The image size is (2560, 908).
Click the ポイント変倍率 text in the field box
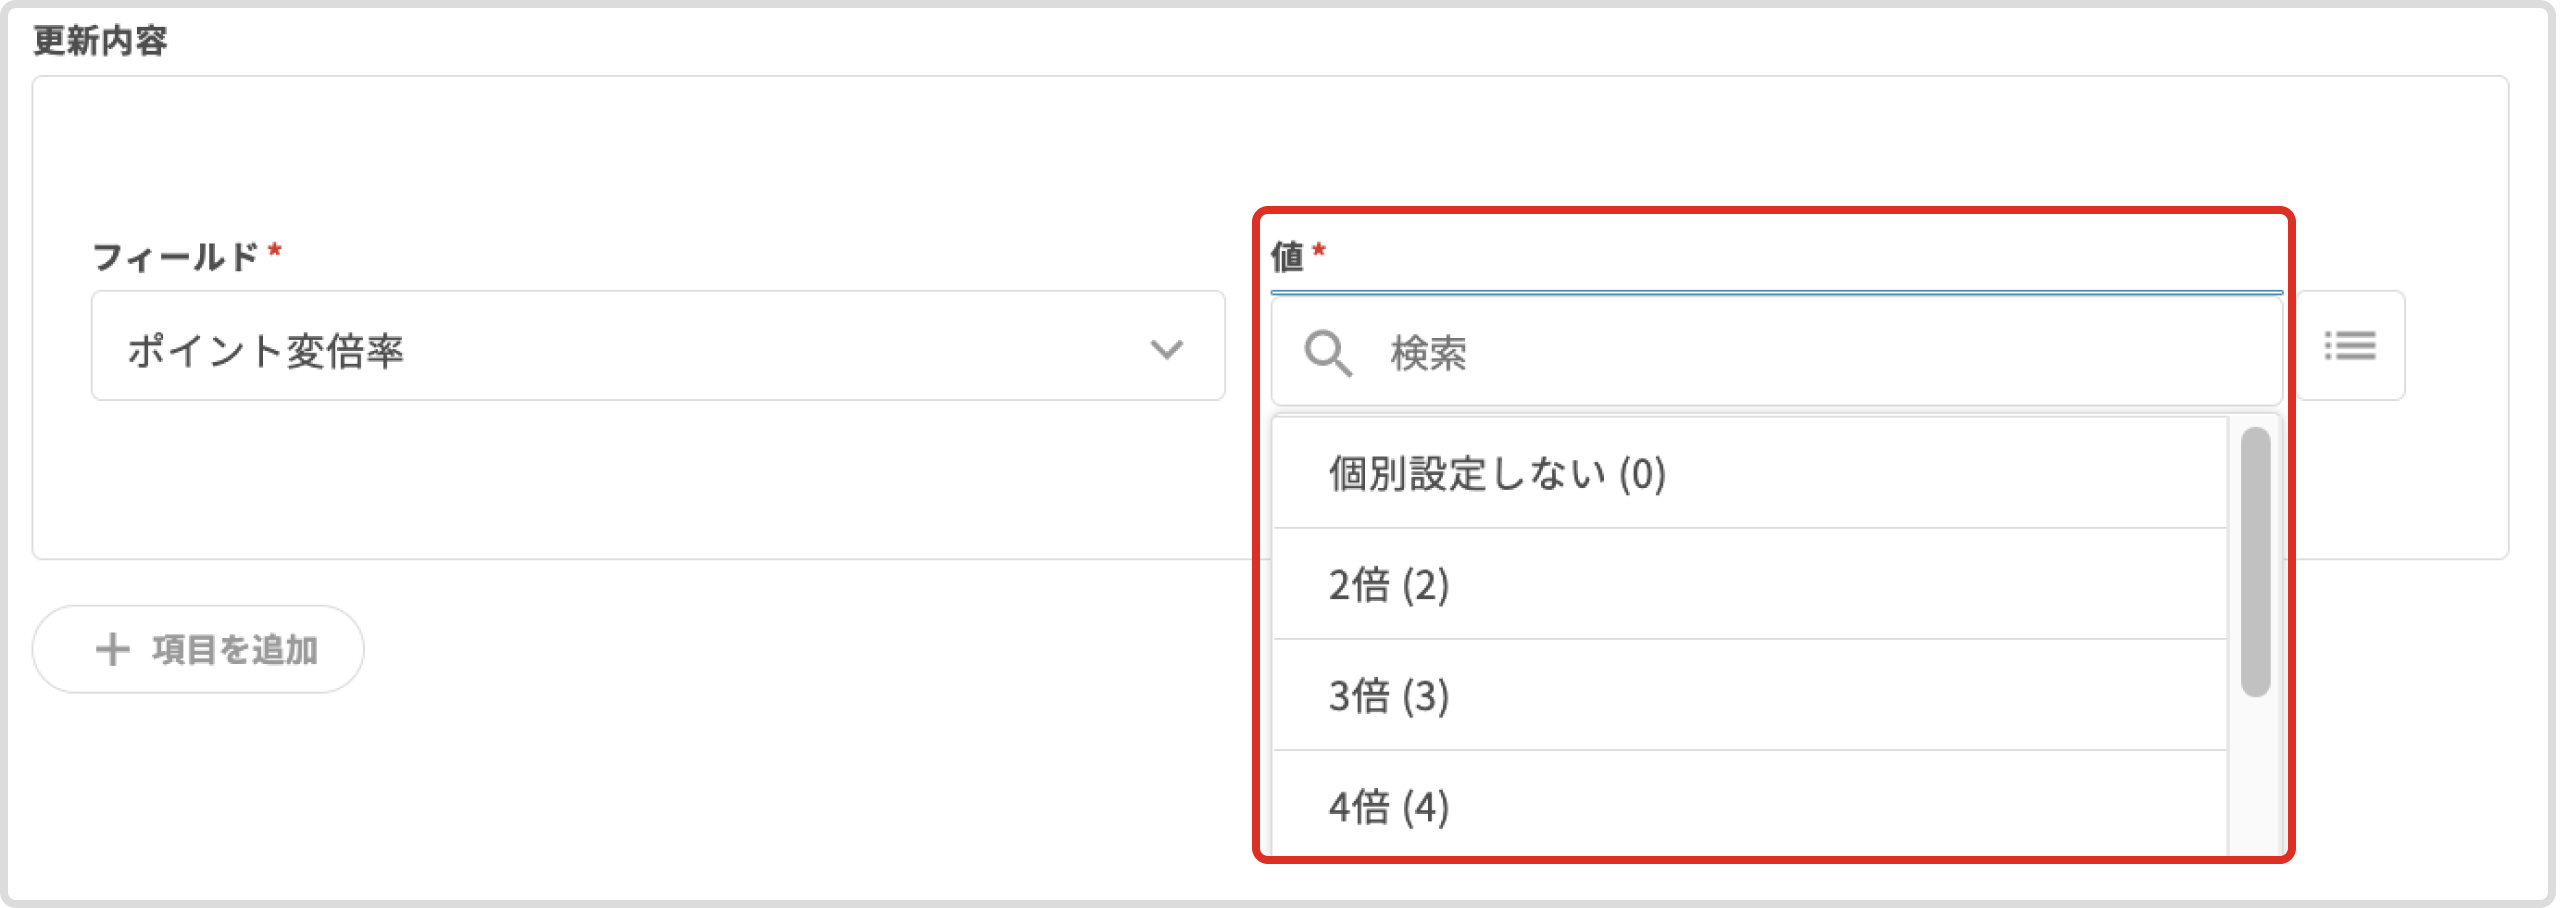pos(265,351)
